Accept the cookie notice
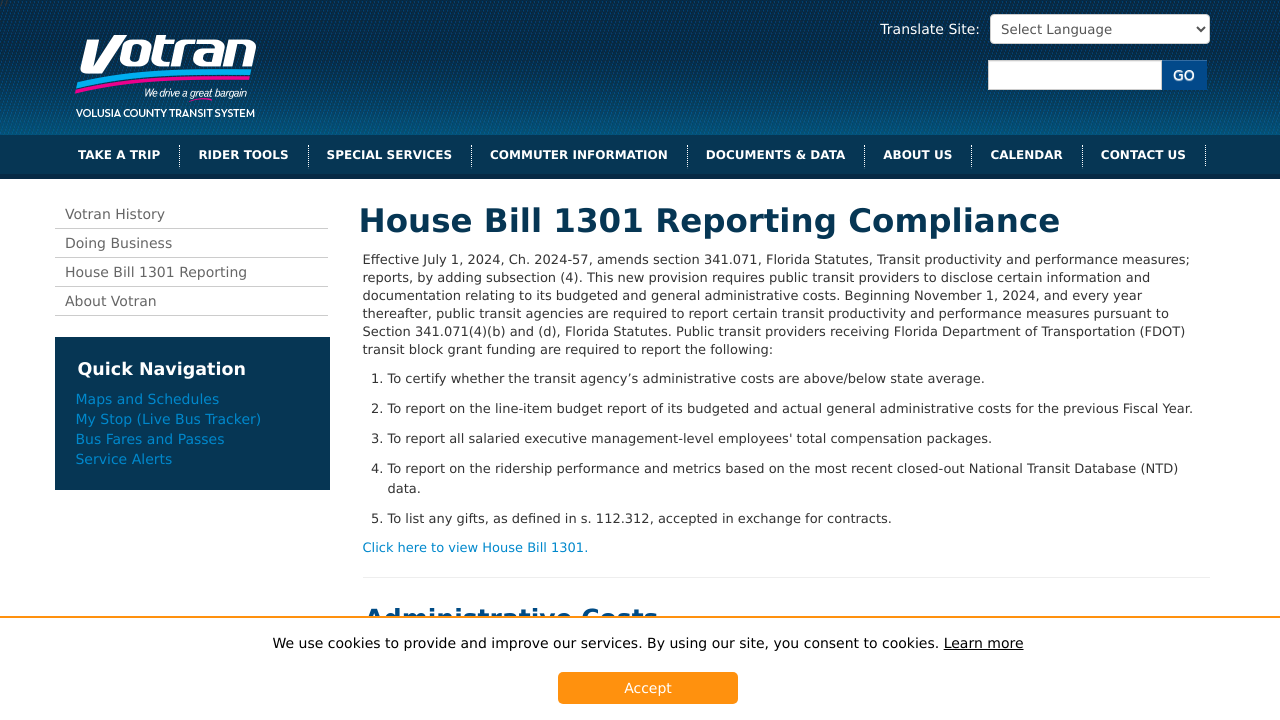1280x720 pixels. pyautogui.click(x=648, y=688)
